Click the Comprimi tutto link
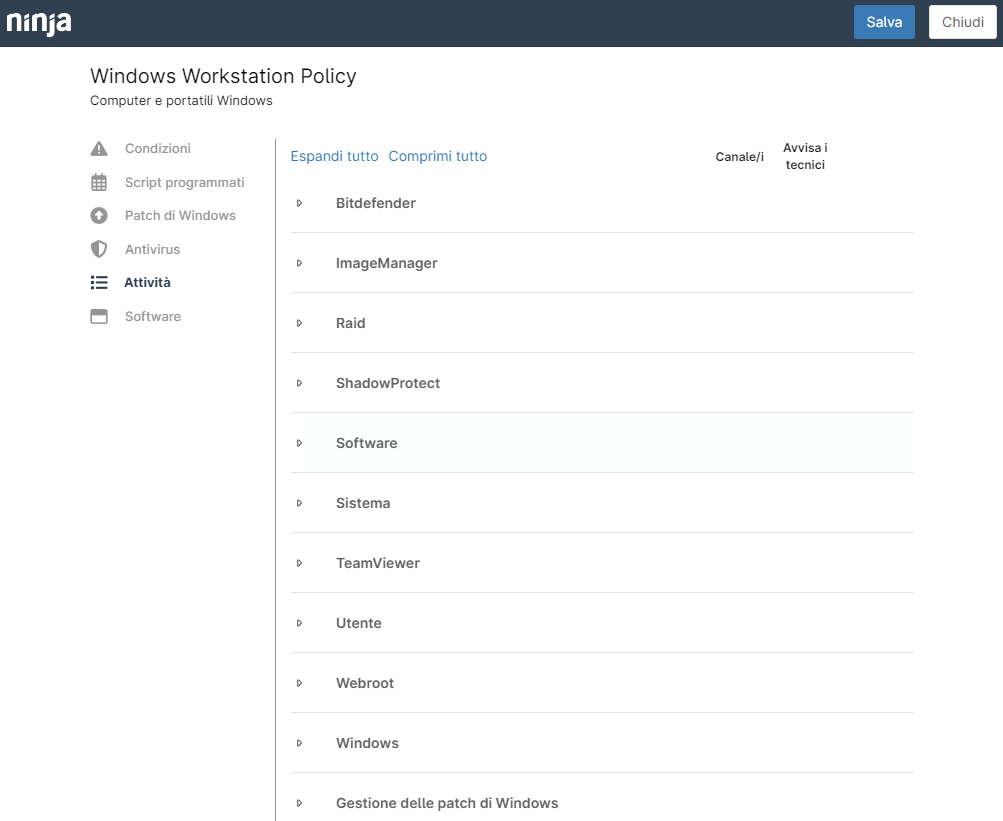The height and width of the screenshot is (821, 1003). coord(437,156)
